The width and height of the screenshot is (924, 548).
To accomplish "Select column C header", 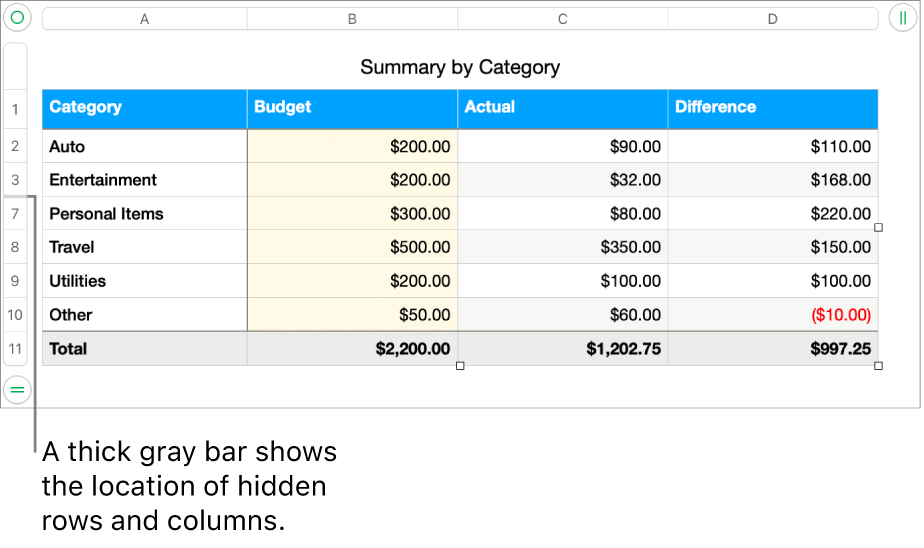I will click(x=563, y=19).
